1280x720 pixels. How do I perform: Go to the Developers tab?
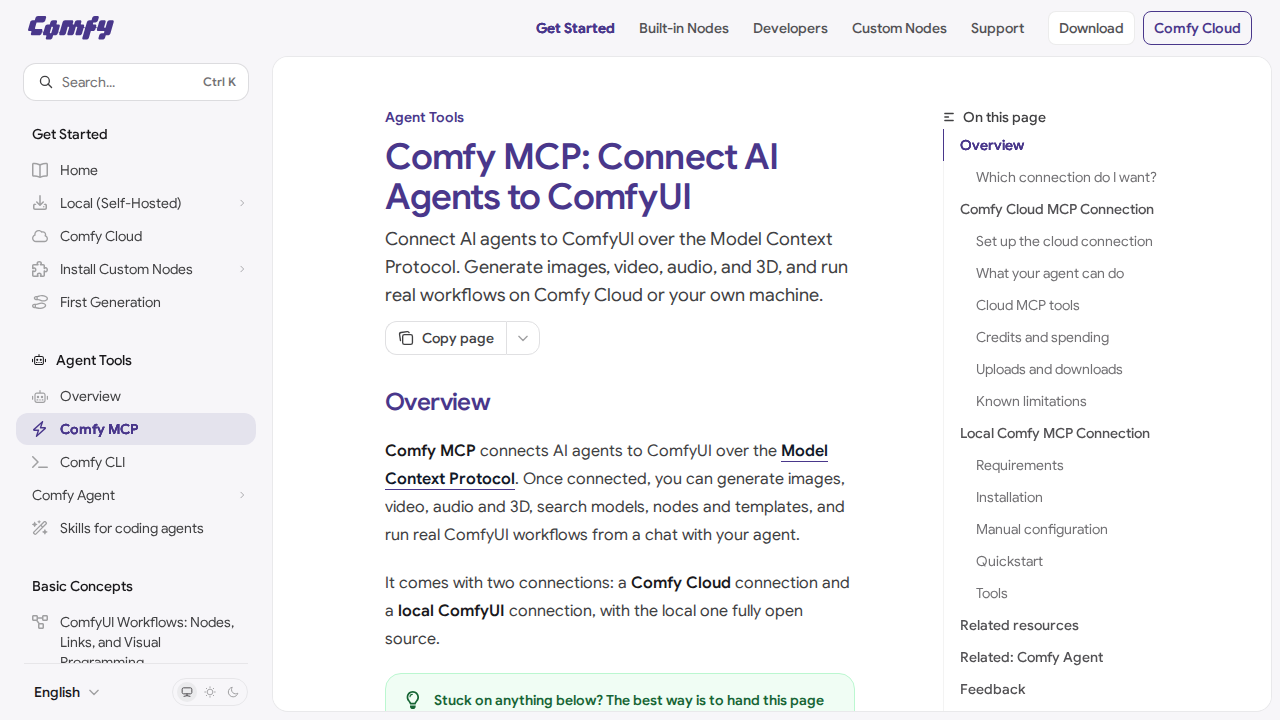[790, 28]
